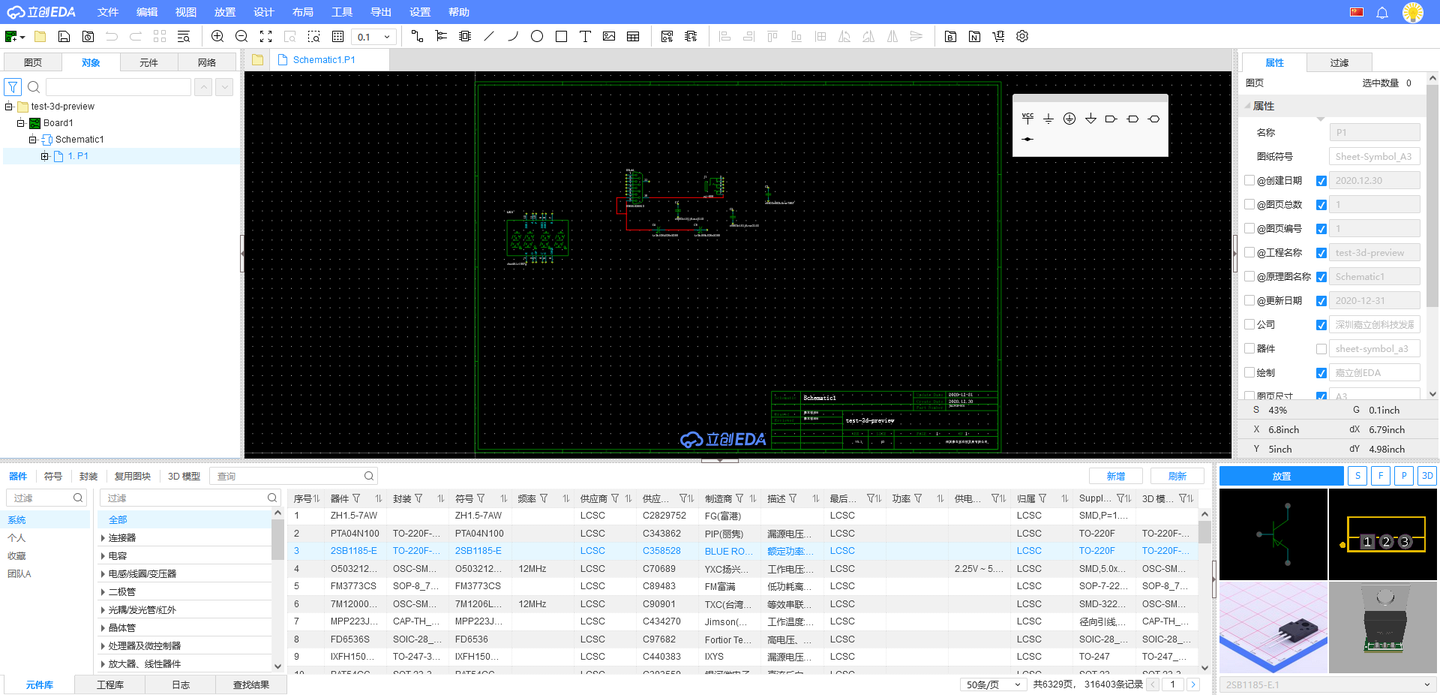
Task: Click the zoom in magnifier icon
Action: 217,36
